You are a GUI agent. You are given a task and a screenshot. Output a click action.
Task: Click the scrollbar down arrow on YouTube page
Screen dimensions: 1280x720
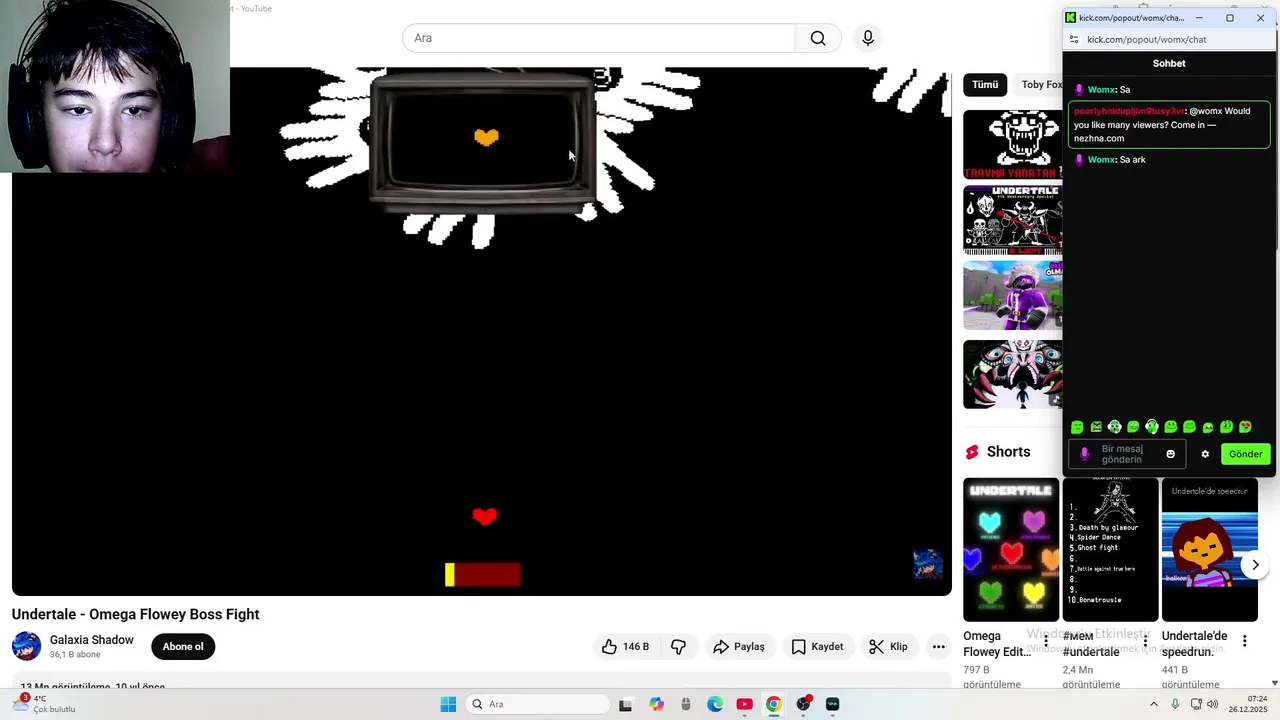[x=1274, y=683]
